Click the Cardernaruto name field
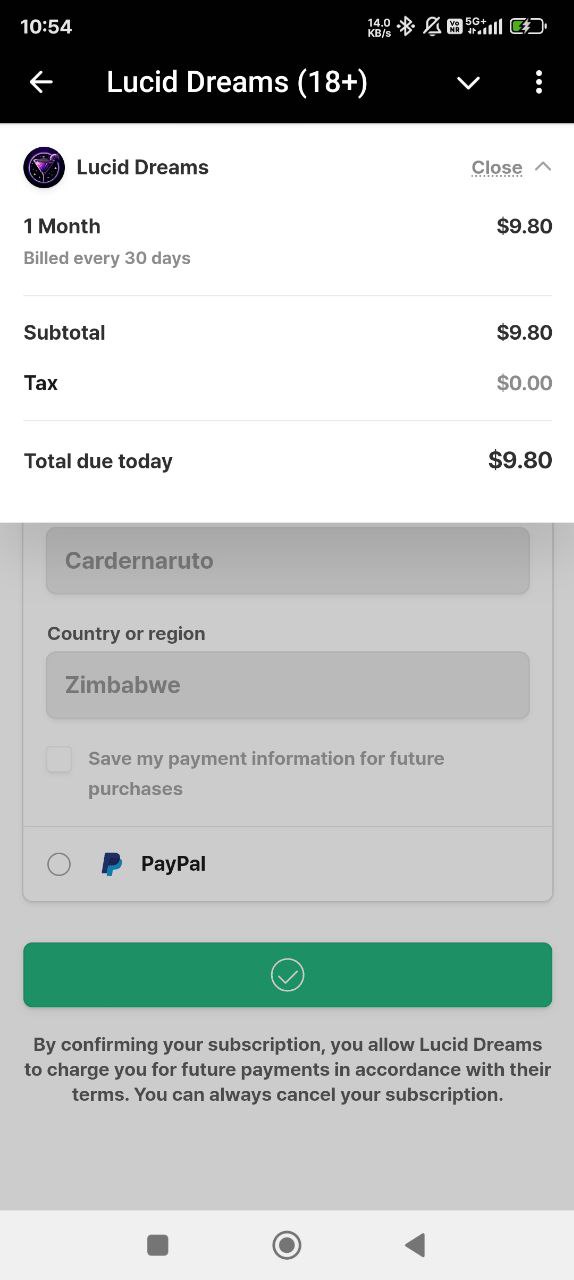574x1280 pixels. tap(288, 560)
